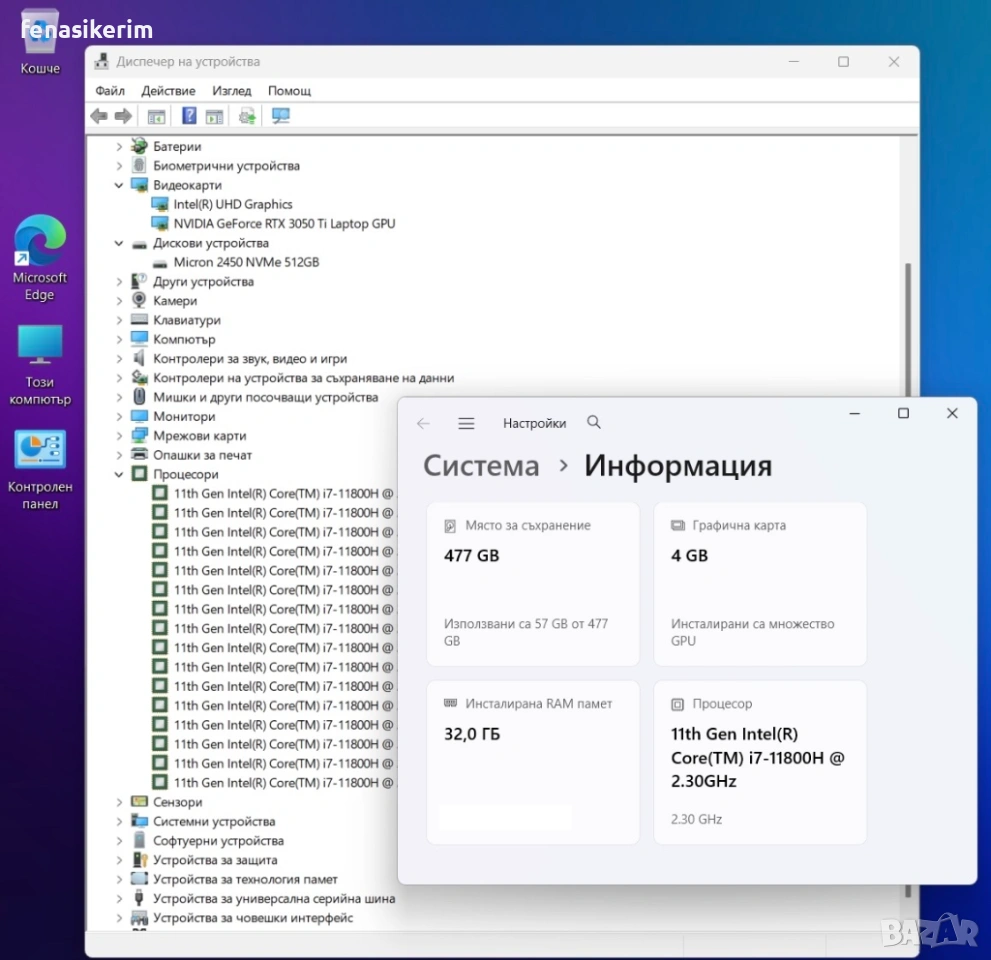Open the Контролен панел desktop icon
Screen dimensions: 991x960
(x=40, y=468)
